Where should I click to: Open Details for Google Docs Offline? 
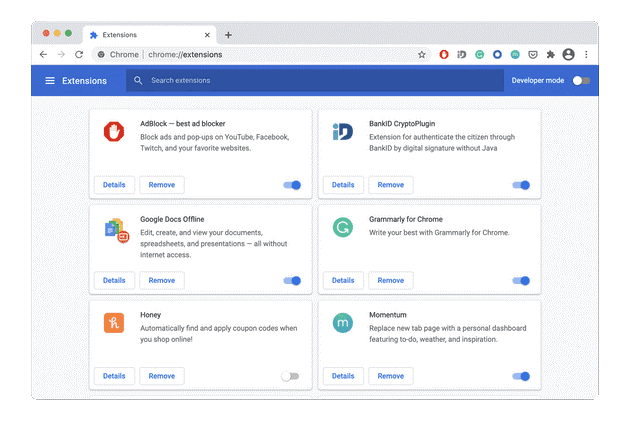(114, 280)
